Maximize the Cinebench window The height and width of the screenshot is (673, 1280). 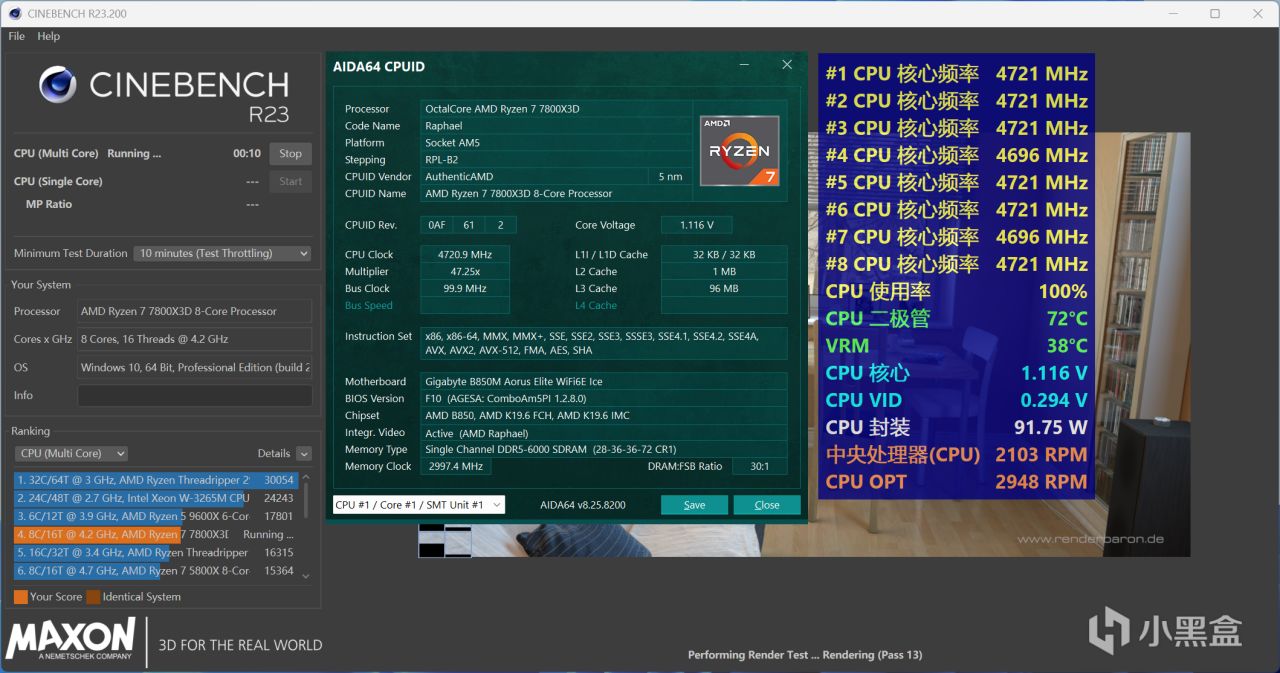pos(1215,13)
